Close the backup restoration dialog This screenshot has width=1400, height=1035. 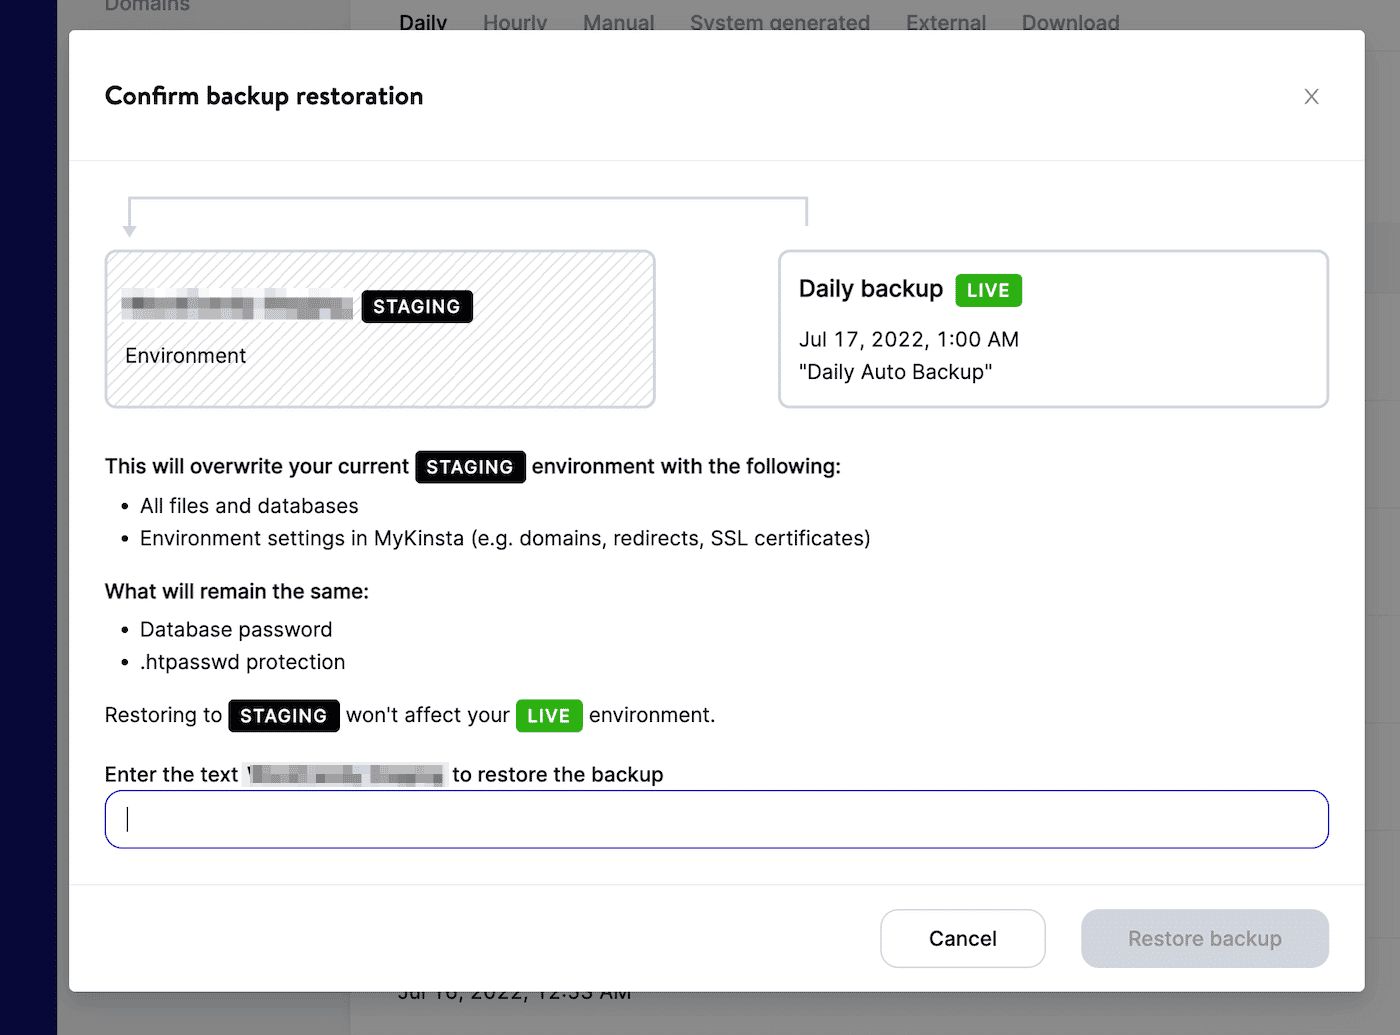click(x=1311, y=96)
